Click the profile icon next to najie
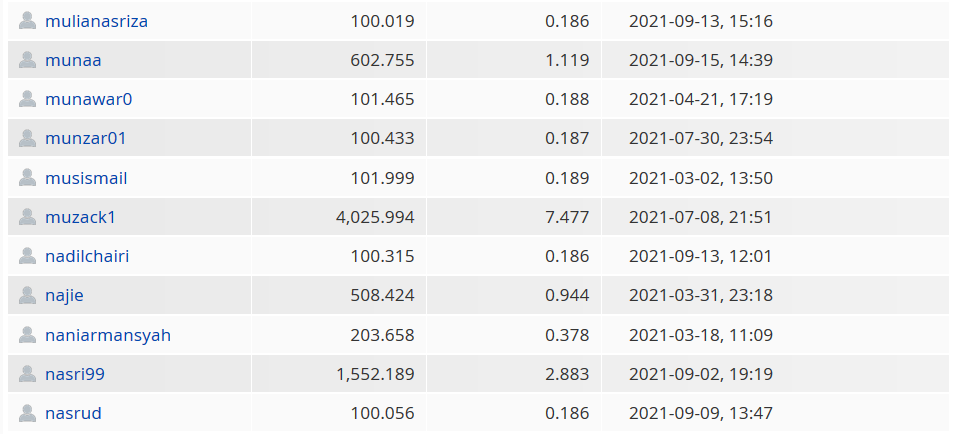This screenshot has height=434, width=953. coord(27,295)
